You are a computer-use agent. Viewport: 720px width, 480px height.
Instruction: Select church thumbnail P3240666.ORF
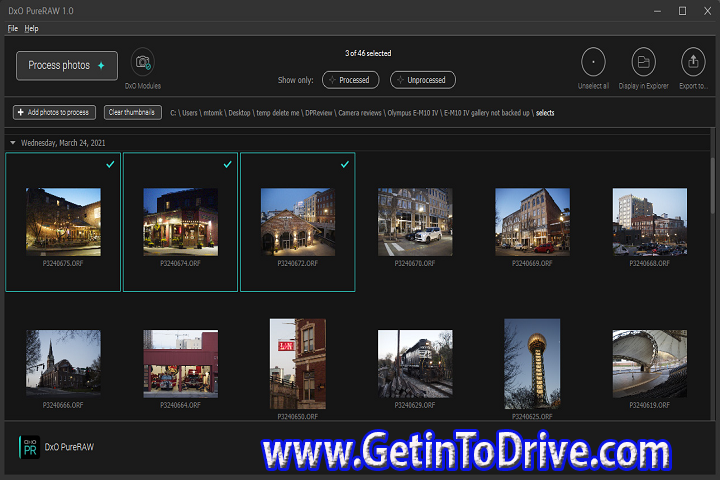click(63, 364)
